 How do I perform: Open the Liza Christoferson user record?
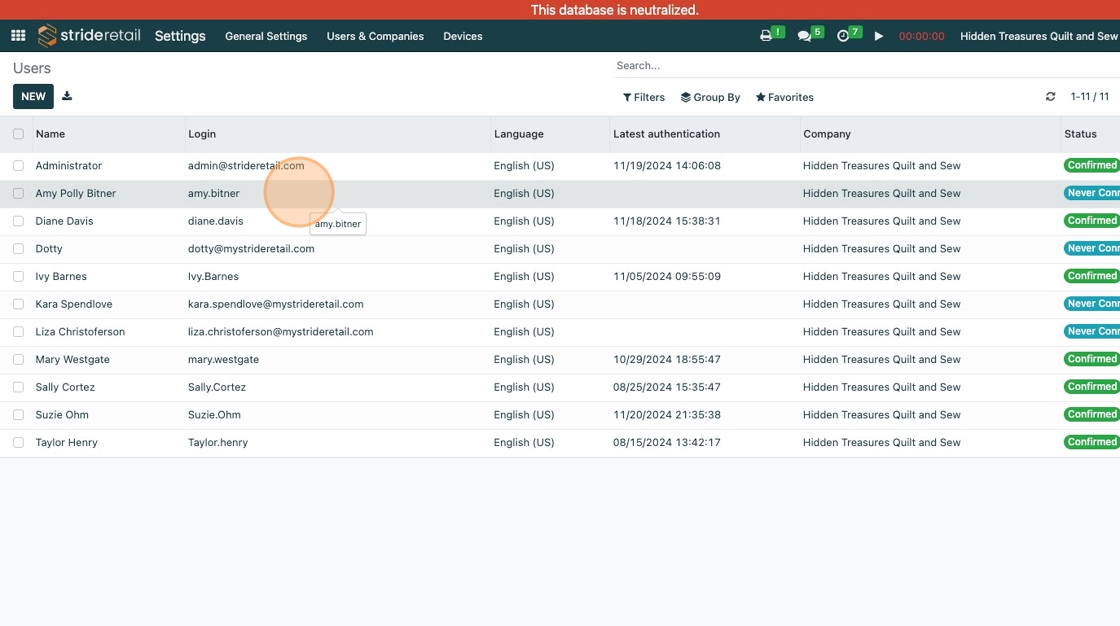(x=80, y=332)
